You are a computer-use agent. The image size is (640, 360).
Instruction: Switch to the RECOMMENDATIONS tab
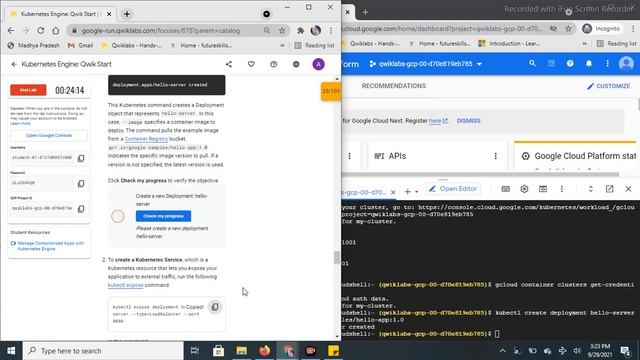(393, 86)
